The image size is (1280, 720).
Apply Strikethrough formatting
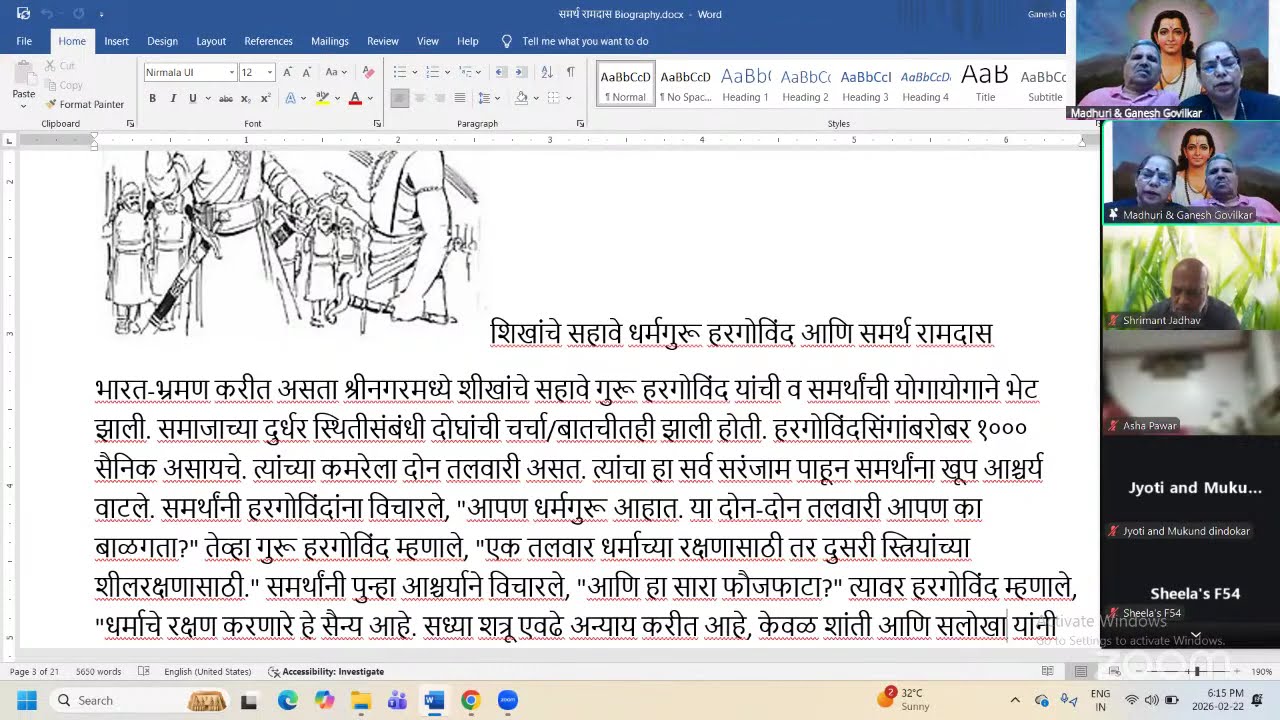(226, 98)
